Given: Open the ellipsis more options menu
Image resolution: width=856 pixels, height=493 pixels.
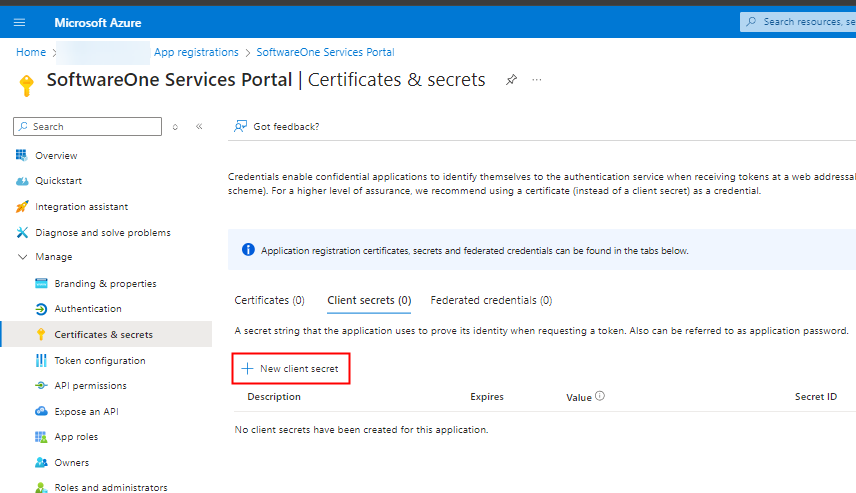Looking at the screenshot, I should point(537,80).
